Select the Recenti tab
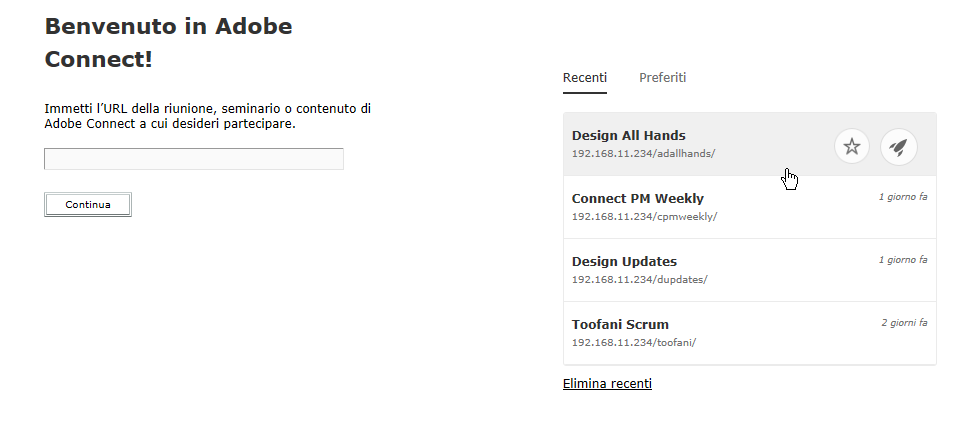 (584, 78)
